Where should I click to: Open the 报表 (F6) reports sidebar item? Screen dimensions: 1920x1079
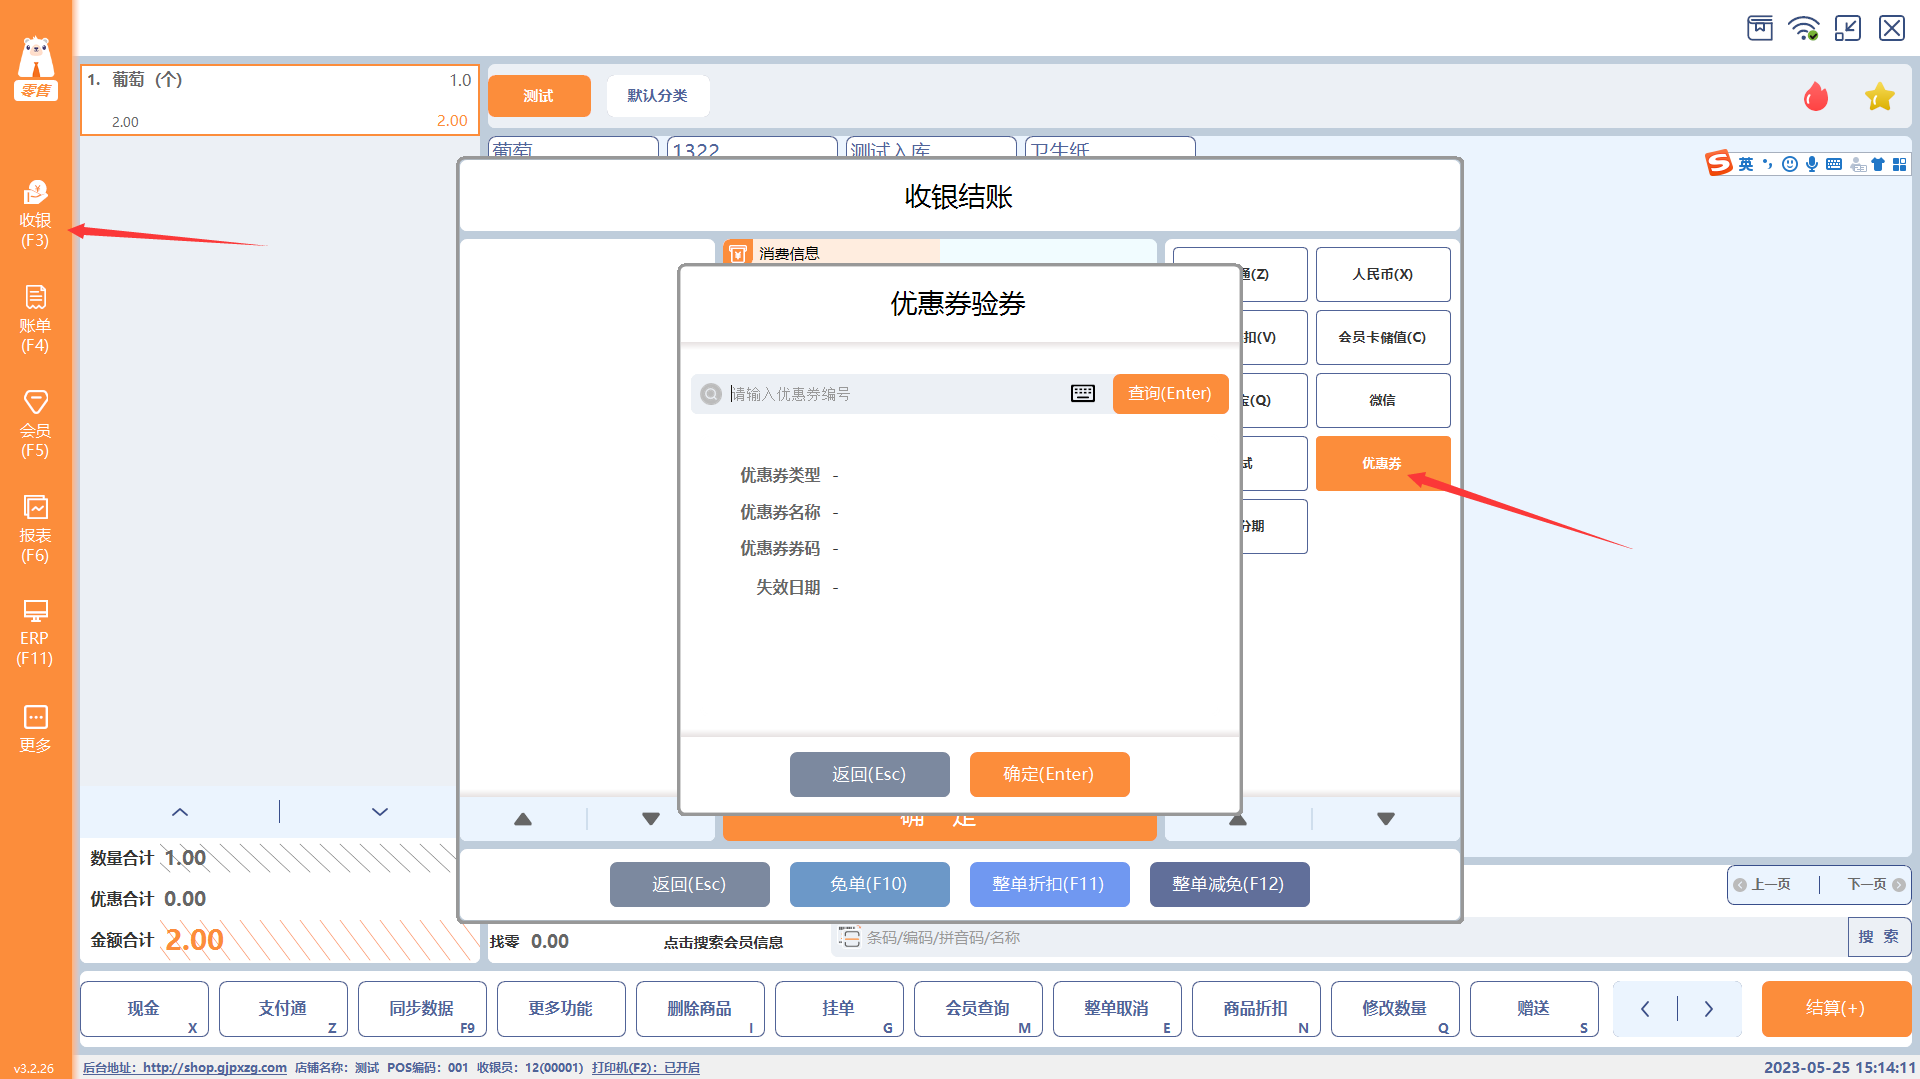click(35, 529)
